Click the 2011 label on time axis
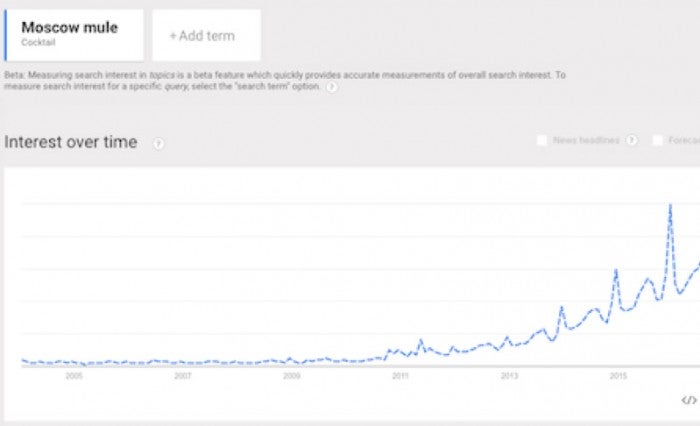The width and height of the screenshot is (700, 426). (x=400, y=377)
